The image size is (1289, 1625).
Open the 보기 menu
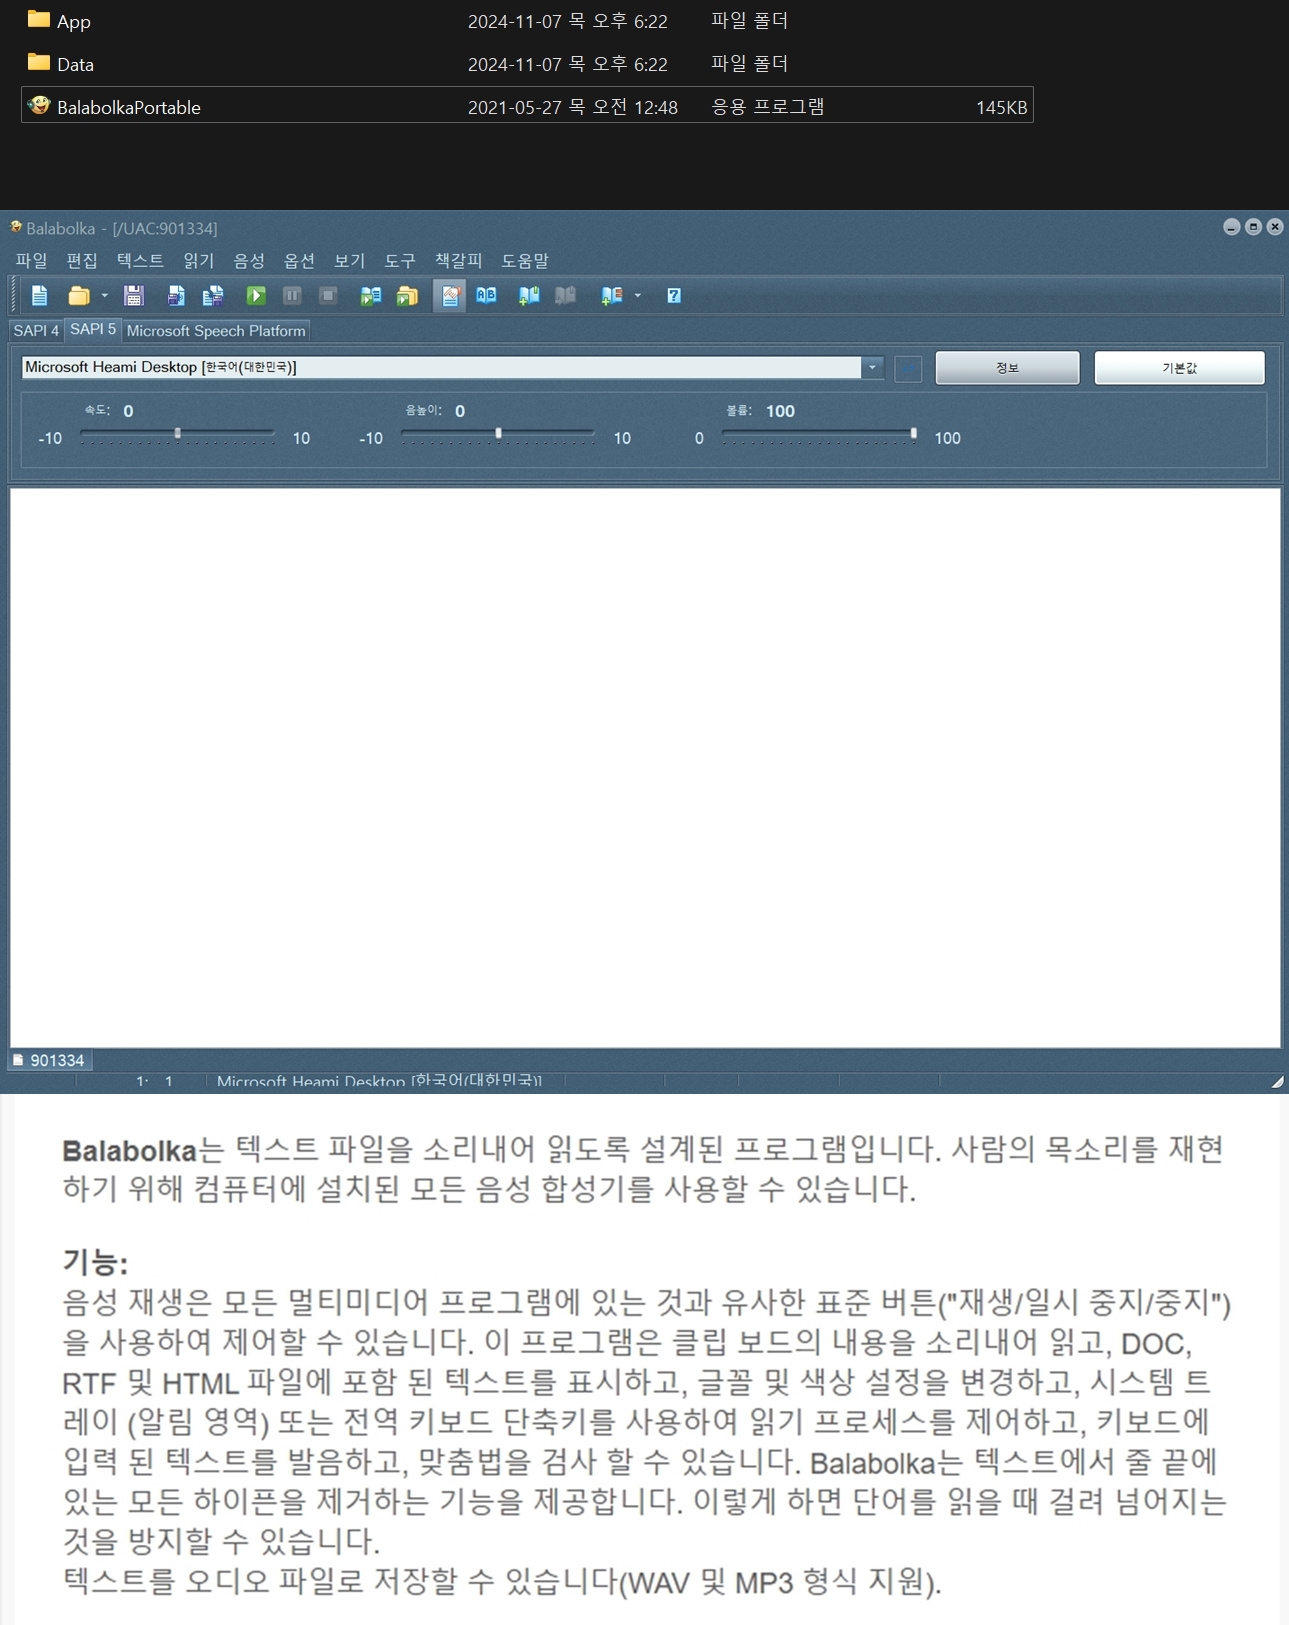click(x=349, y=261)
